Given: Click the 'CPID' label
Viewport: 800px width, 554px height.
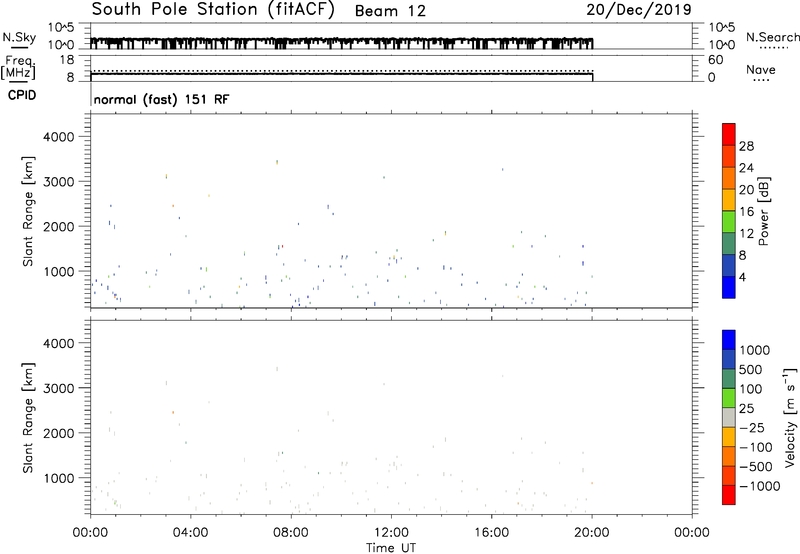Looking at the screenshot, I should (x=22, y=95).
